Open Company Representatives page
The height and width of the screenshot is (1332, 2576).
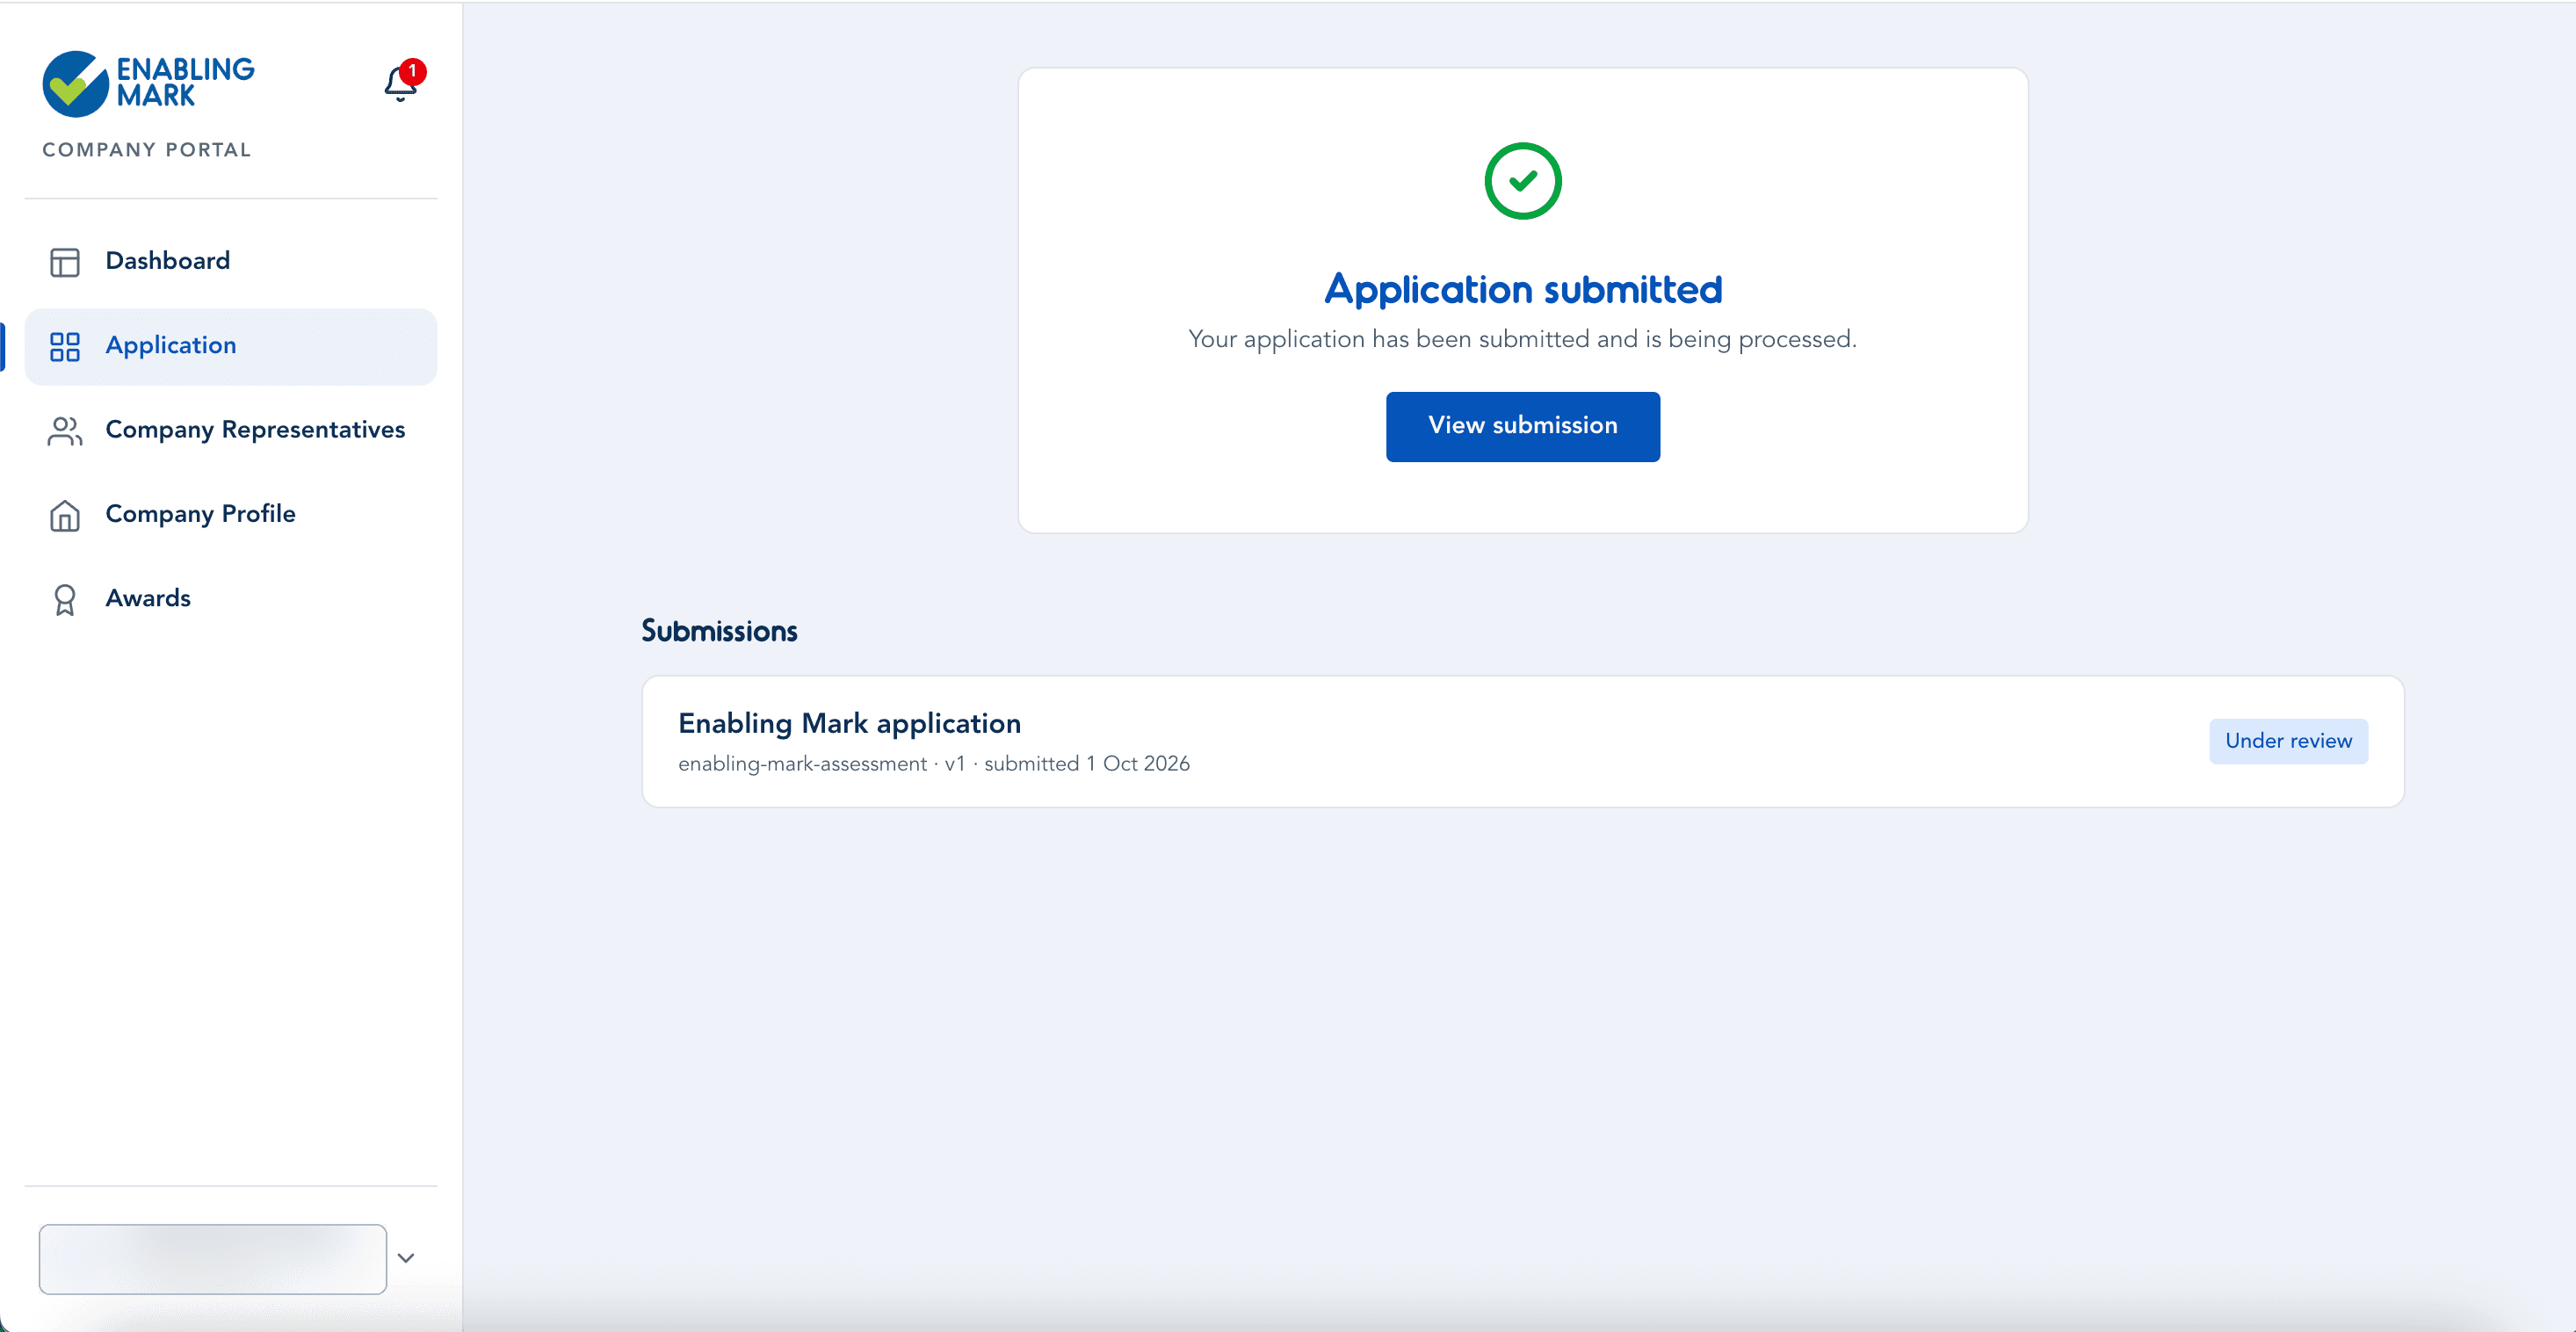point(231,431)
